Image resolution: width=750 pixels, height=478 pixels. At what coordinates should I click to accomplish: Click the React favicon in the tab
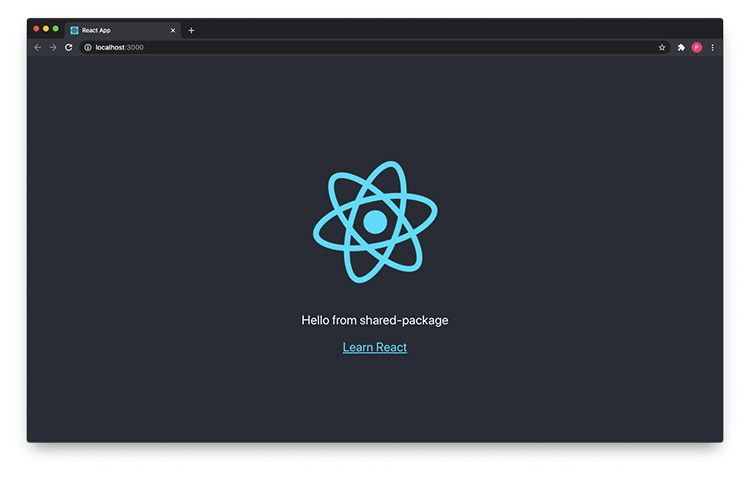(74, 30)
